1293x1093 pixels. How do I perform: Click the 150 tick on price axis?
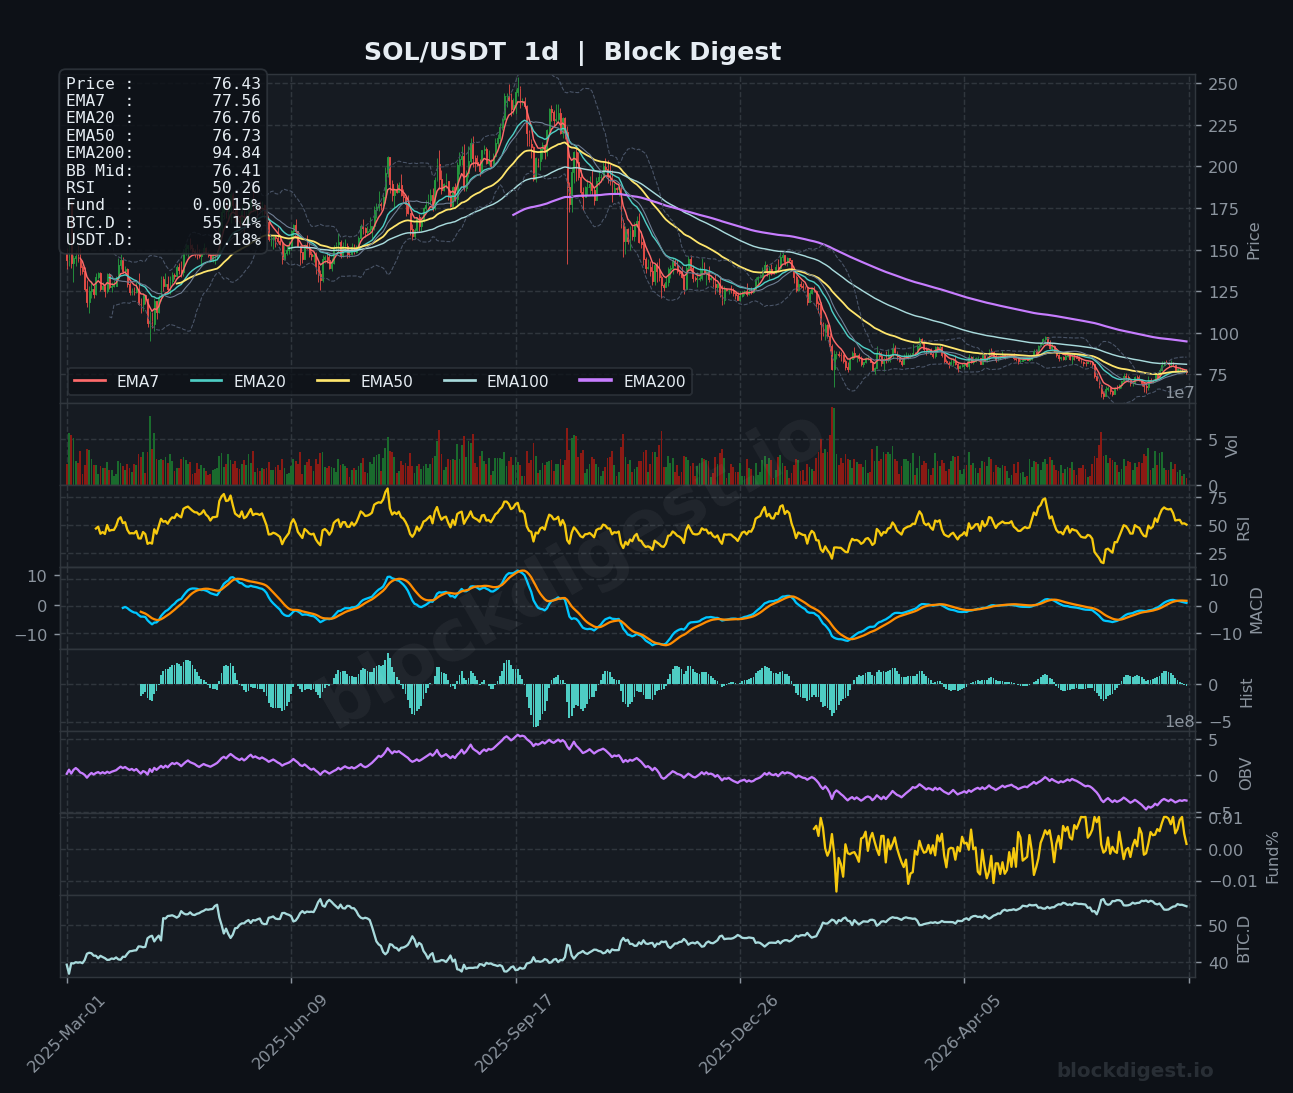[x=1223, y=251]
